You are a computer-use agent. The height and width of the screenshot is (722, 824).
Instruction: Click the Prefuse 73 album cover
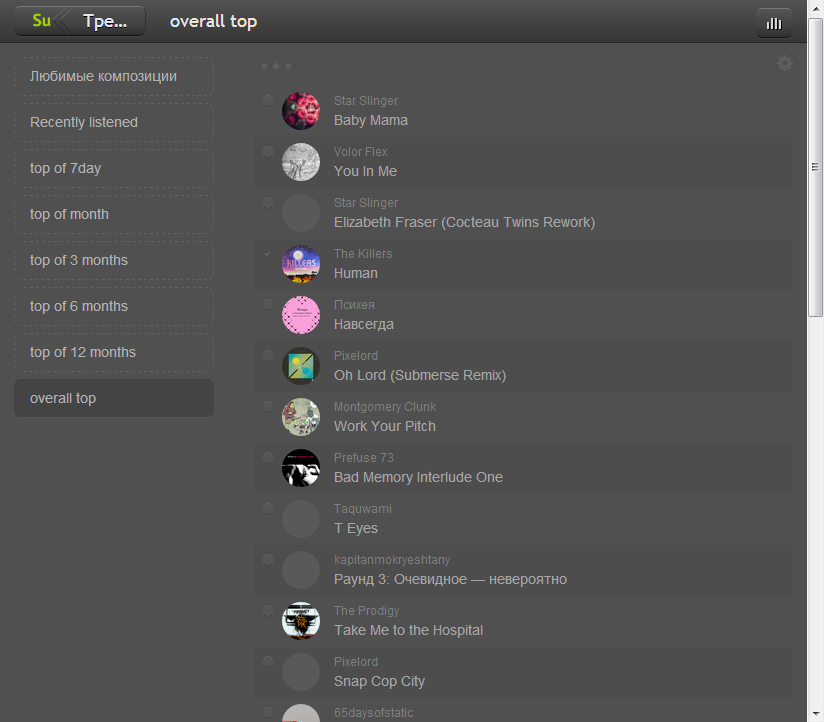click(301, 468)
